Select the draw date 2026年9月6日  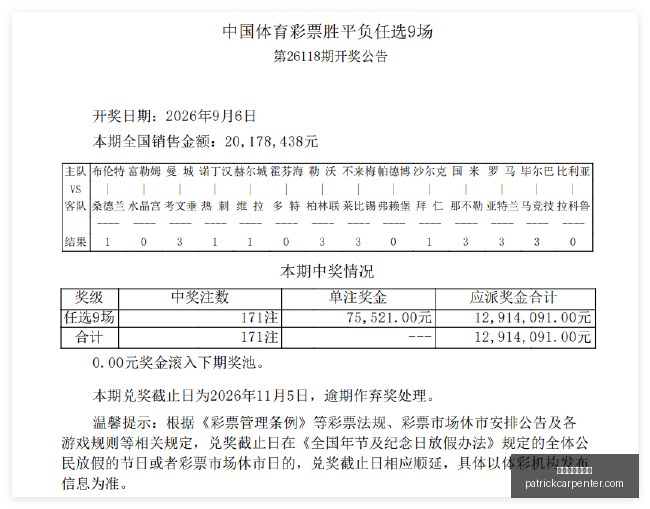(x=211, y=116)
